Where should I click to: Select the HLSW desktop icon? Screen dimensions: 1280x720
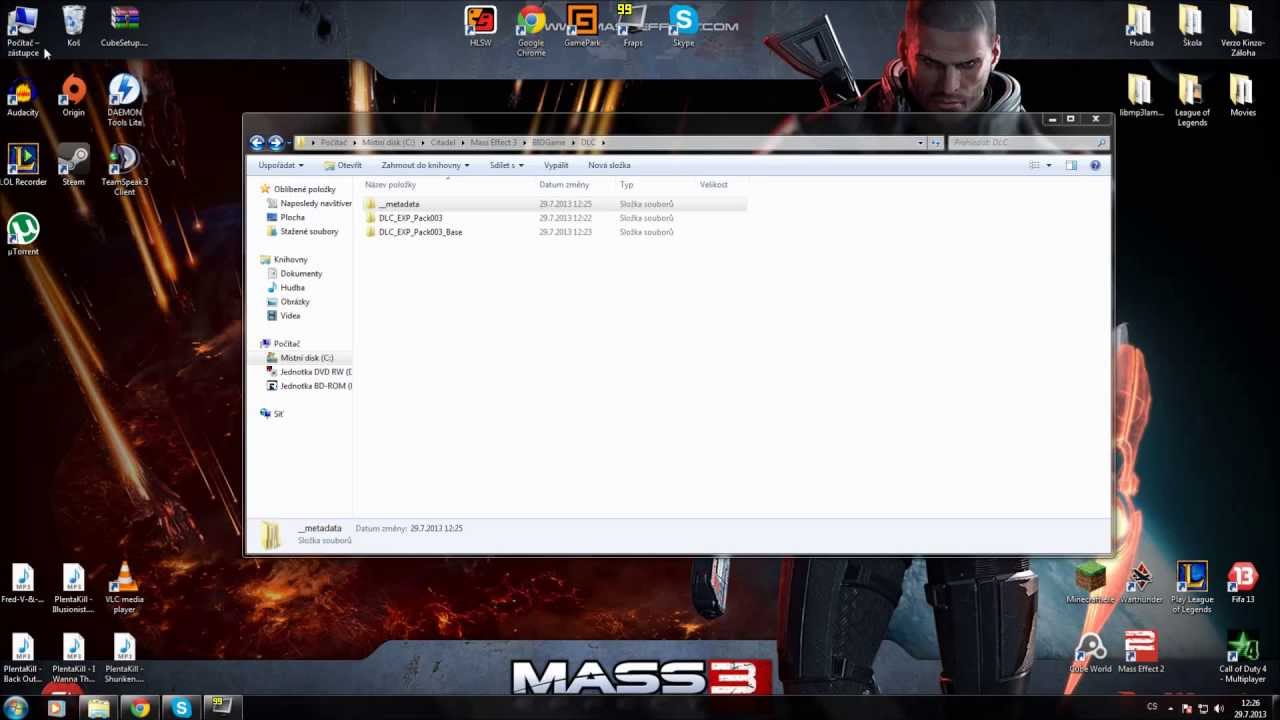tap(480, 25)
